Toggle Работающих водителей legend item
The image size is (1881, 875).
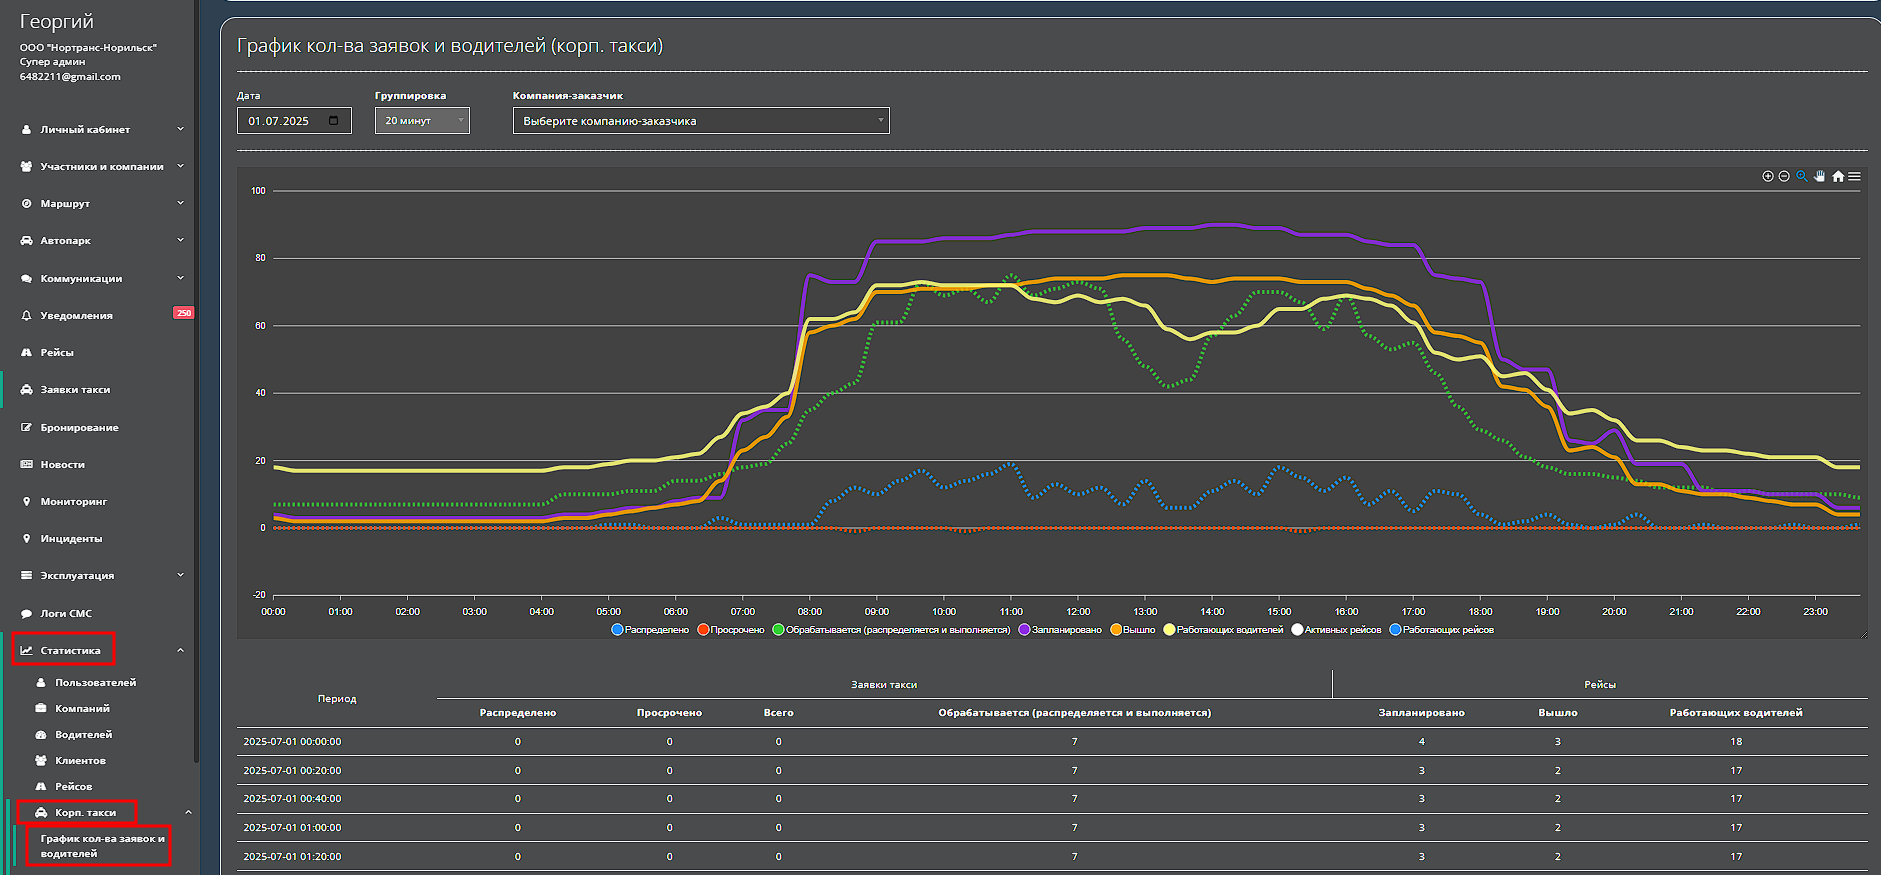[x=1229, y=630]
